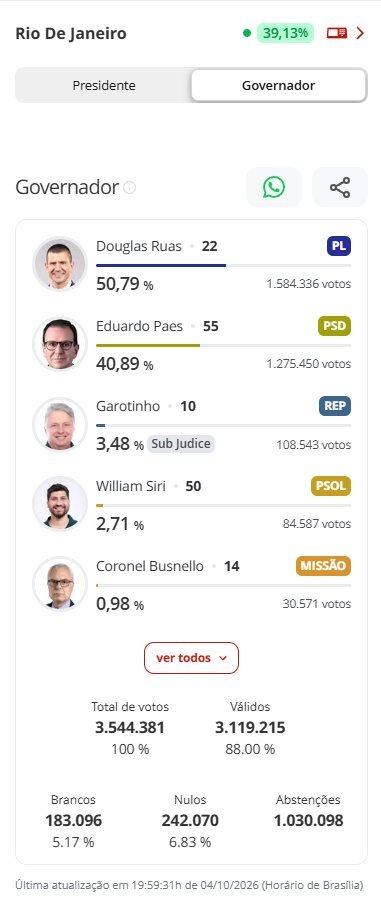Open Eduardo Paes candidate photo

[x=60, y=344]
